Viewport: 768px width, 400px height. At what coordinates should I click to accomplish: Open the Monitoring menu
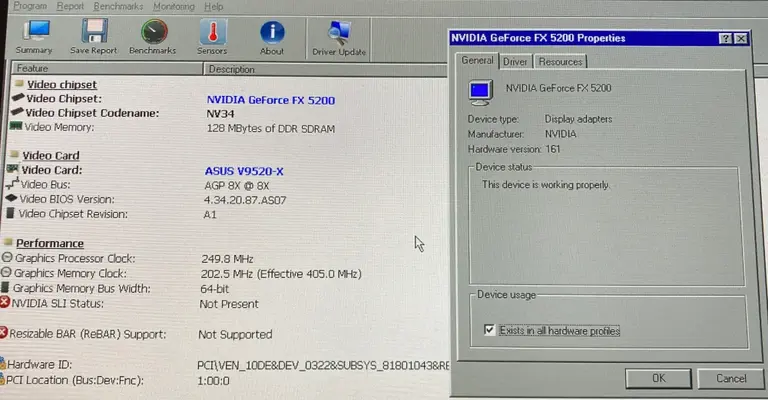pyautogui.click(x=173, y=6)
